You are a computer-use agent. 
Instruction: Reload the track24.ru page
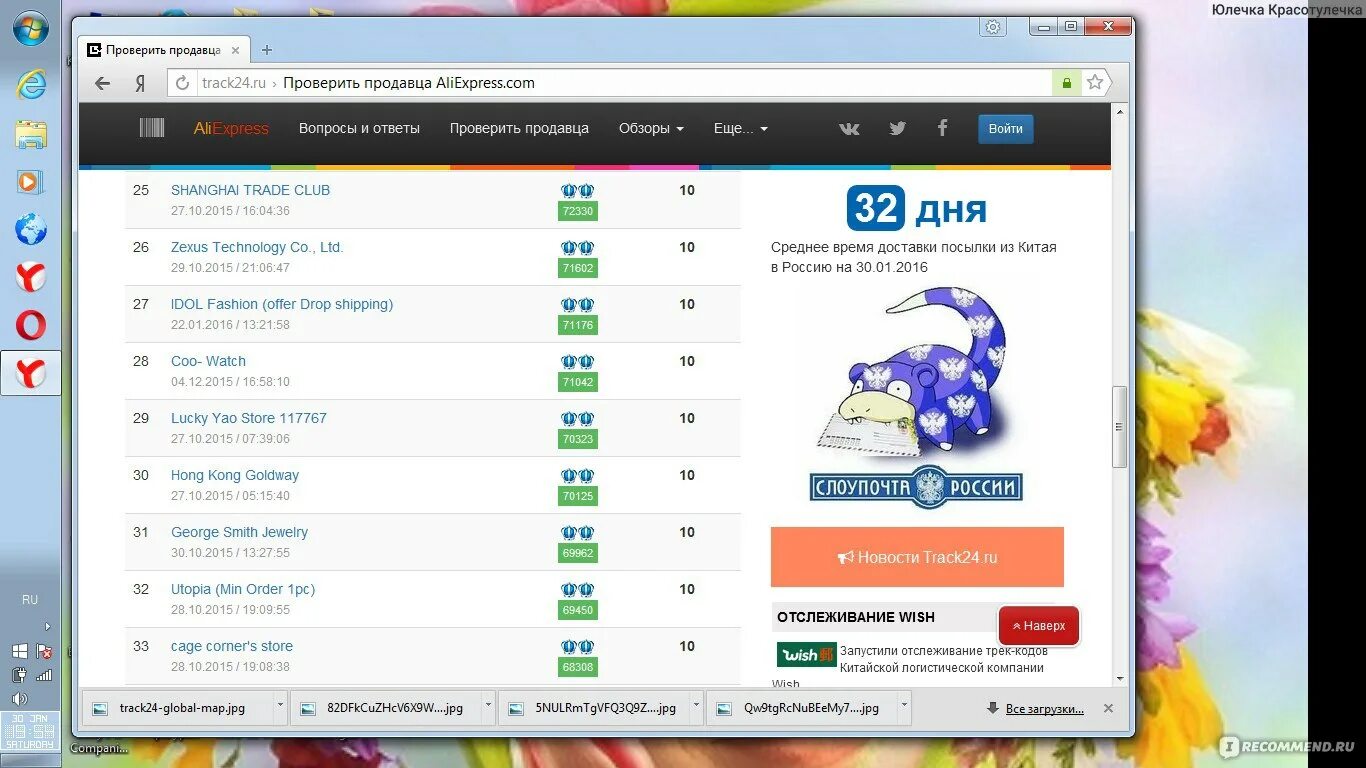[x=182, y=83]
